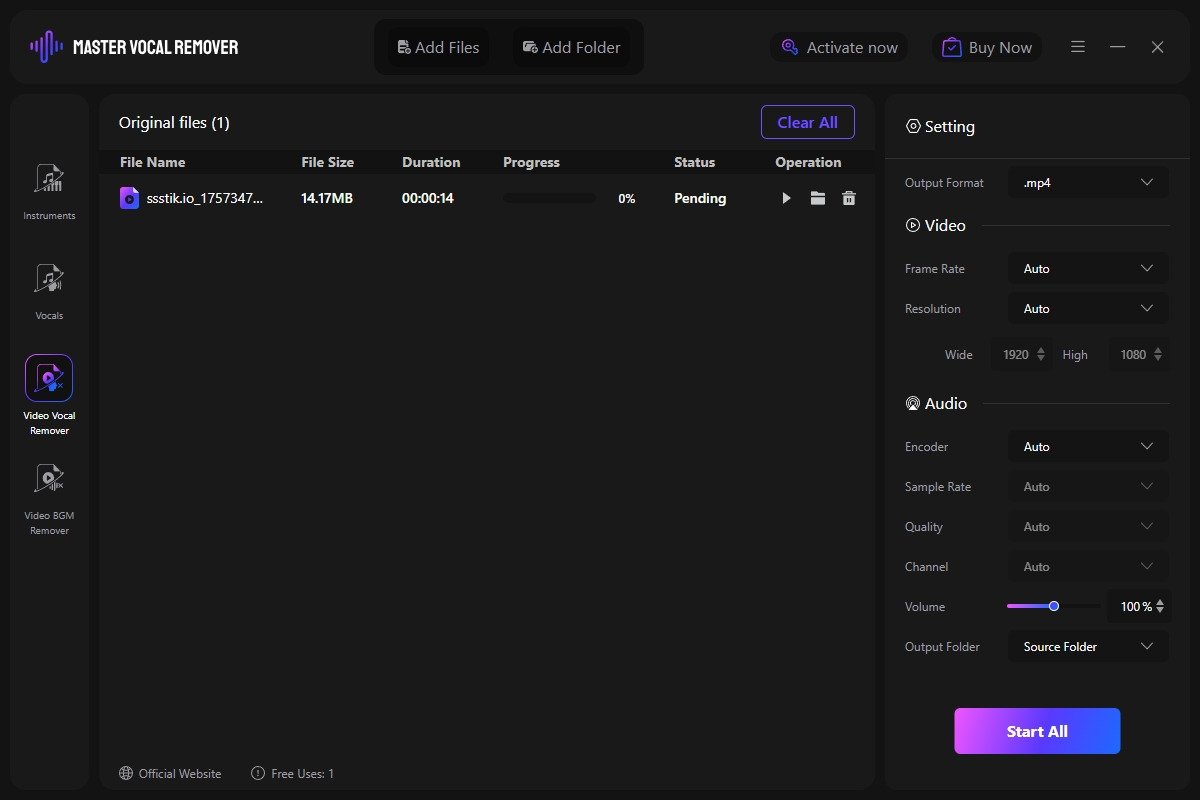The height and width of the screenshot is (800, 1200).
Task: Delete the file with trash icon
Action: click(x=849, y=199)
